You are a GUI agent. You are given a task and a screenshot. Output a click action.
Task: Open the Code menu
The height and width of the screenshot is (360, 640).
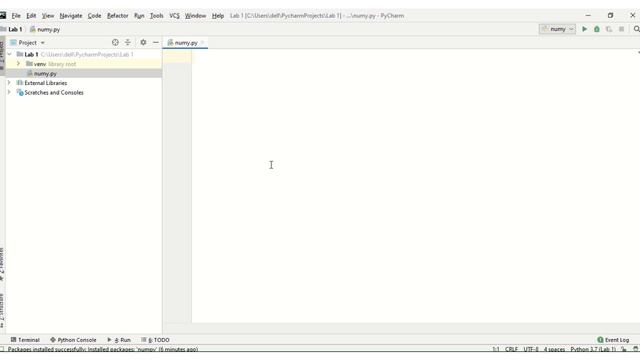(x=94, y=16)
